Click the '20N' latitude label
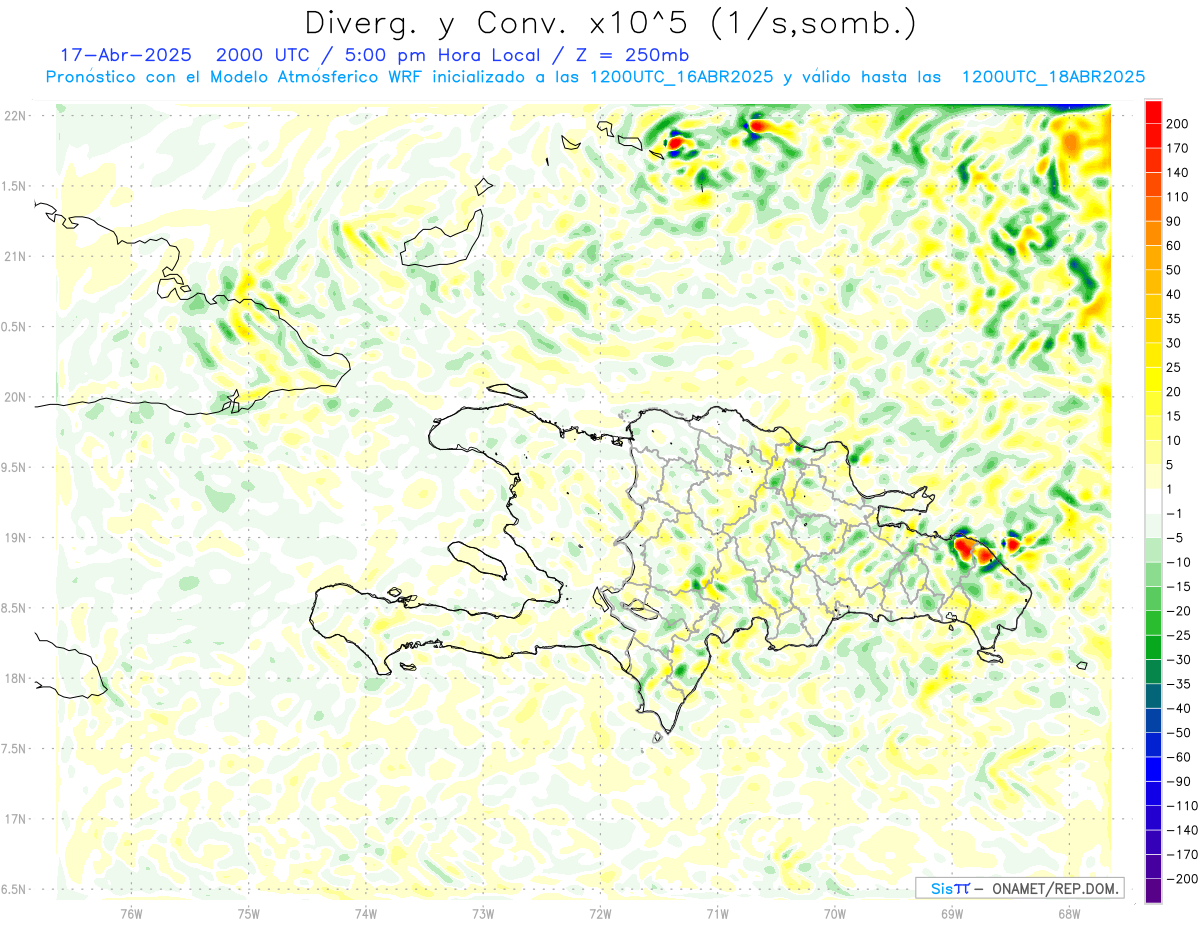Viewport: 1200px width, 927px height. (x=15, y=397)
